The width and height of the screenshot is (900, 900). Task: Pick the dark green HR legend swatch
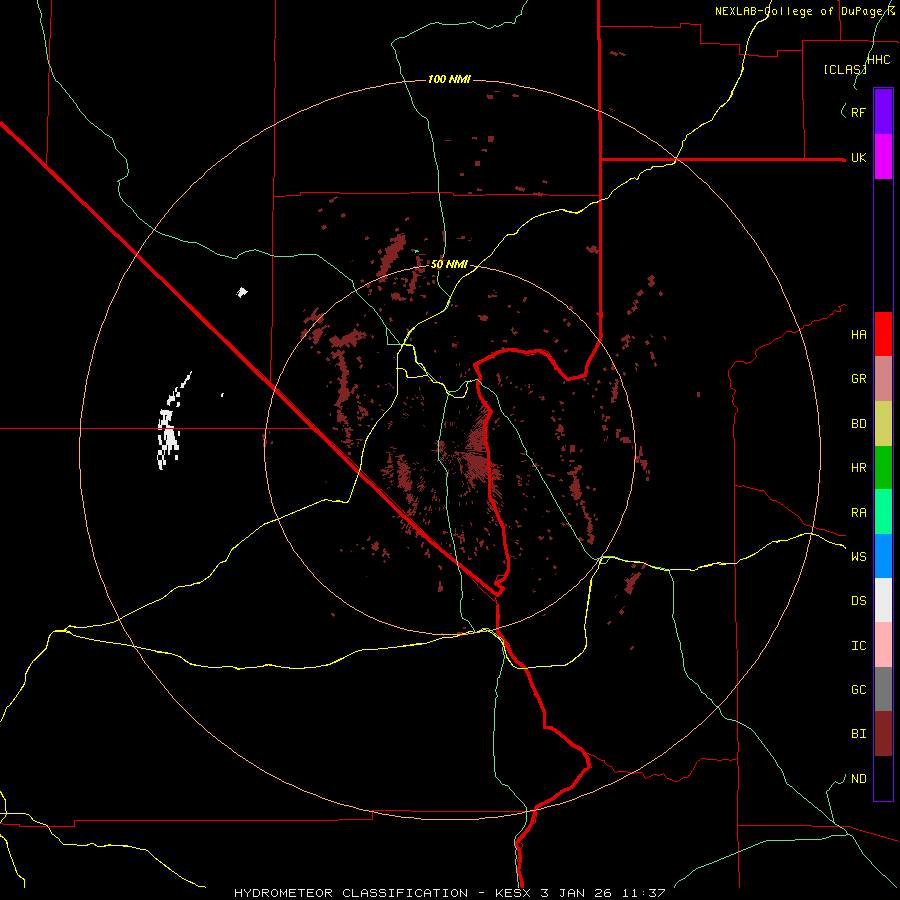(883, 468)
